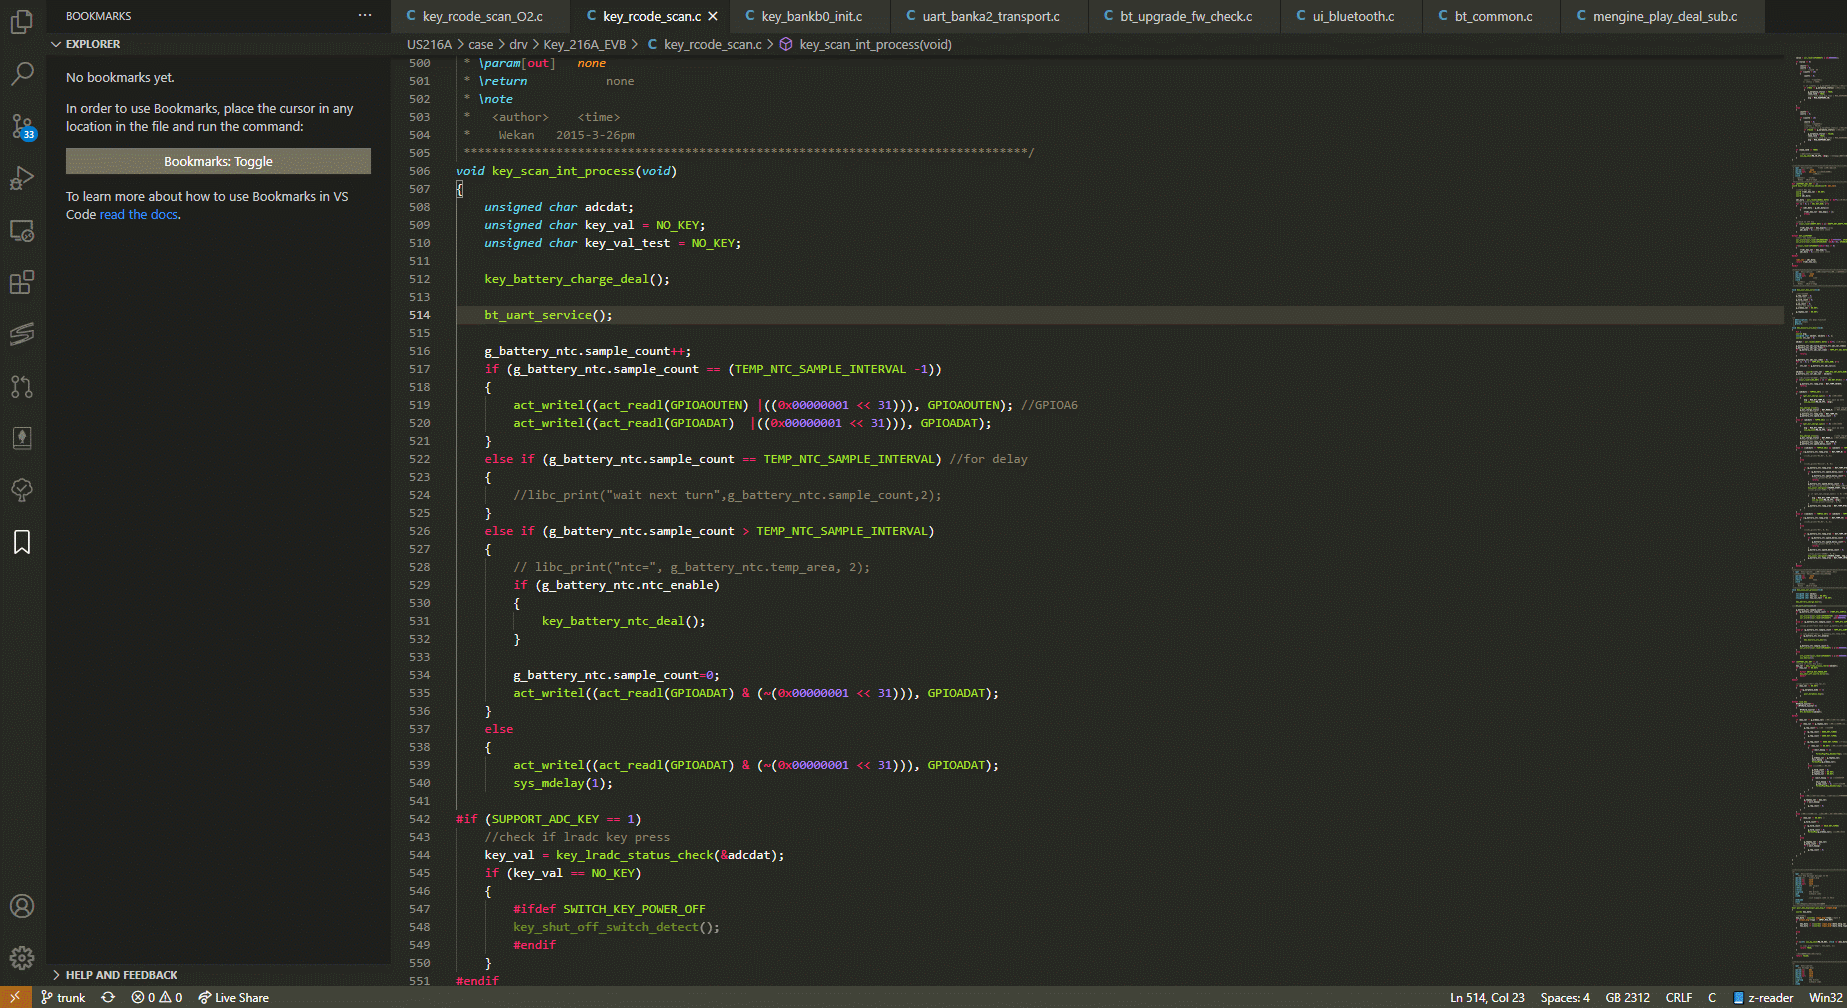Click line number 514 in the gutter
Screen dimensions: 1847x1008
click(419, 315)
